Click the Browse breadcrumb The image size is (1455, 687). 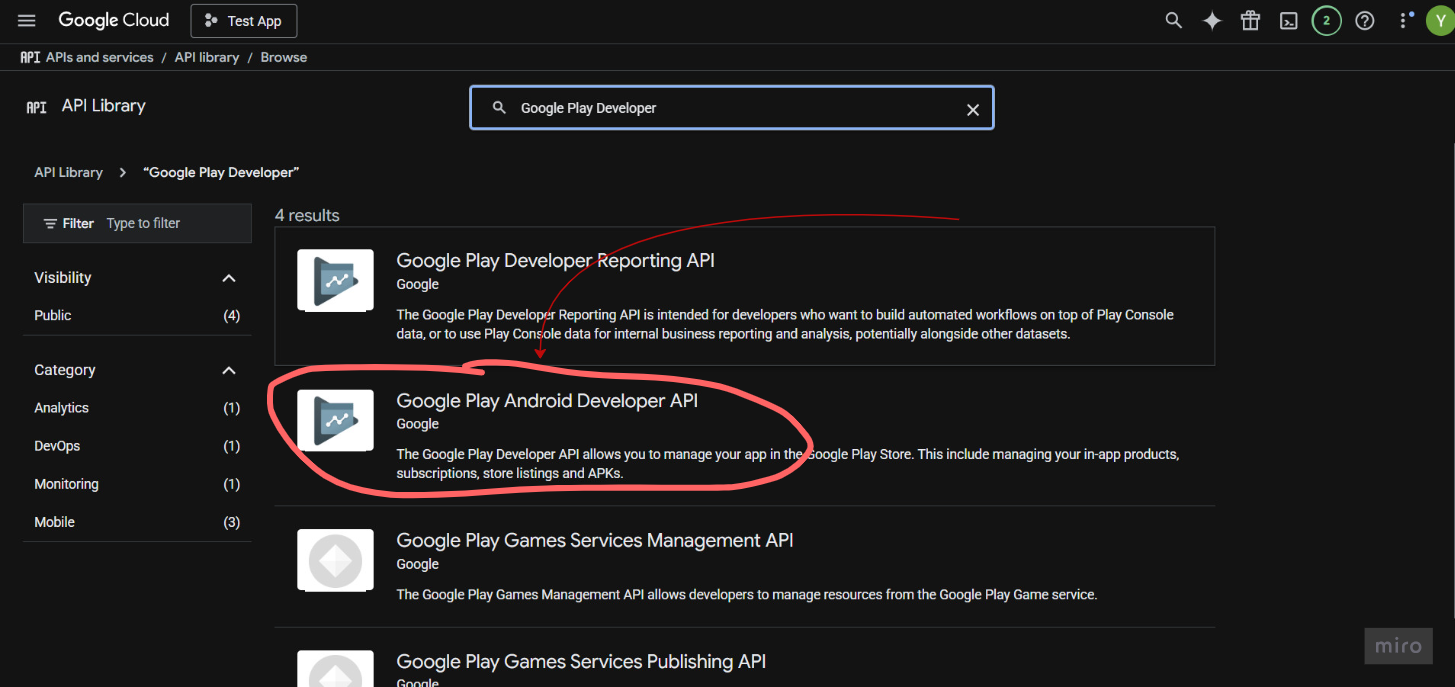tap(284, 57)
